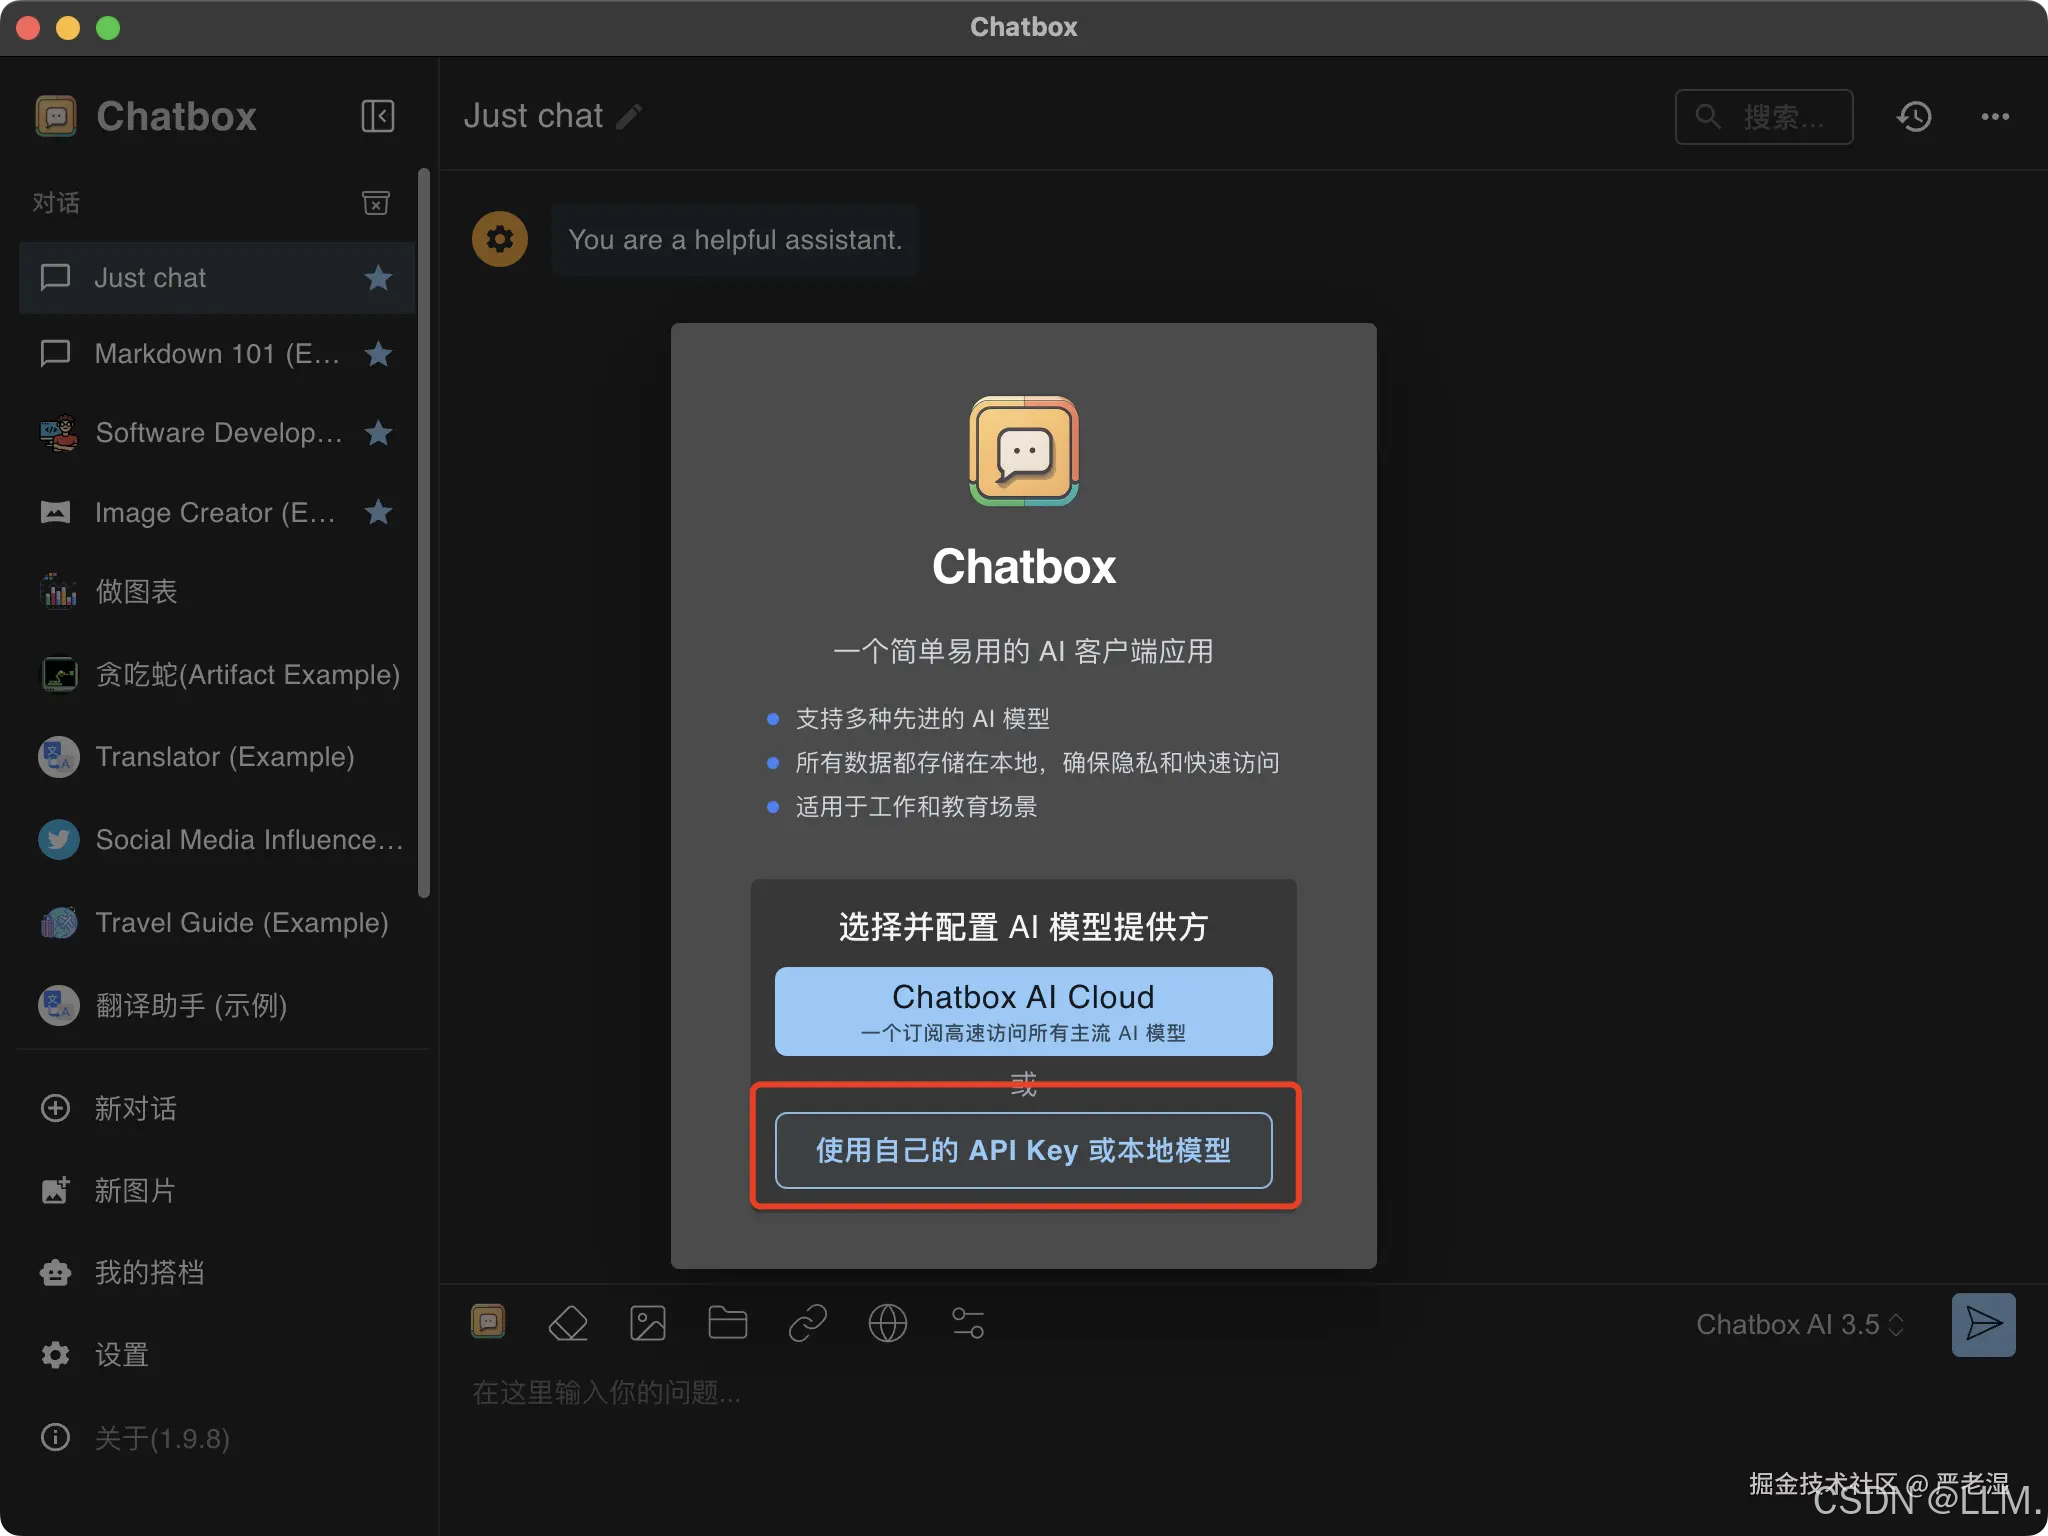Open the three-dots more options menu
Screen dimensions: 2048x1536
[x=1995, y=117]
